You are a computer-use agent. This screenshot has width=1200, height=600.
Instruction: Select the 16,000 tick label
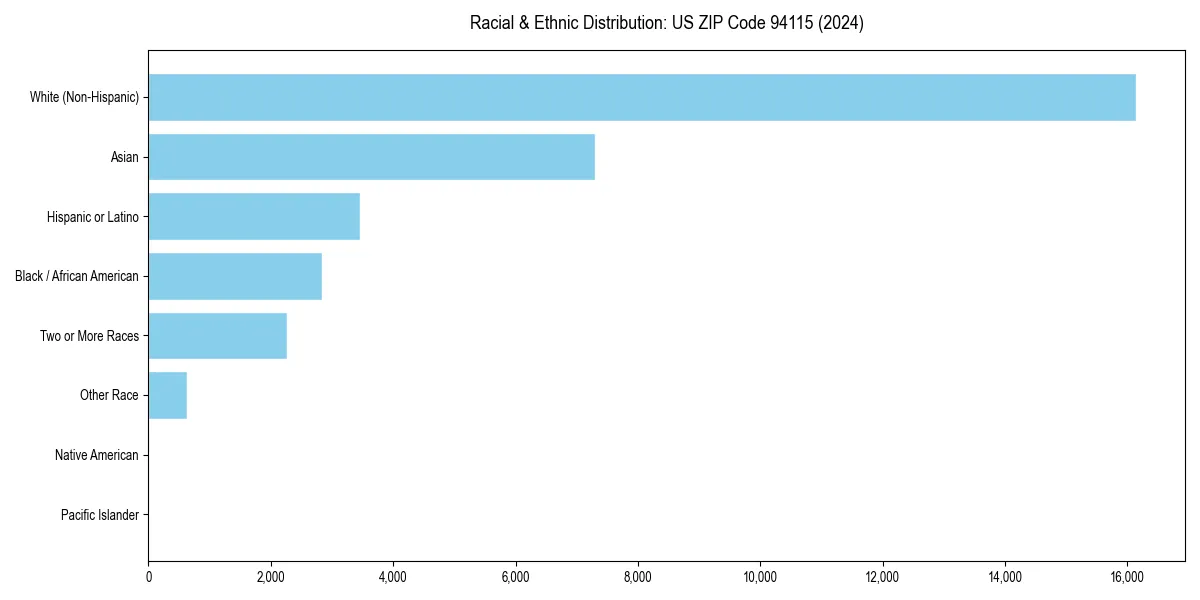[x=1127, y=576]
